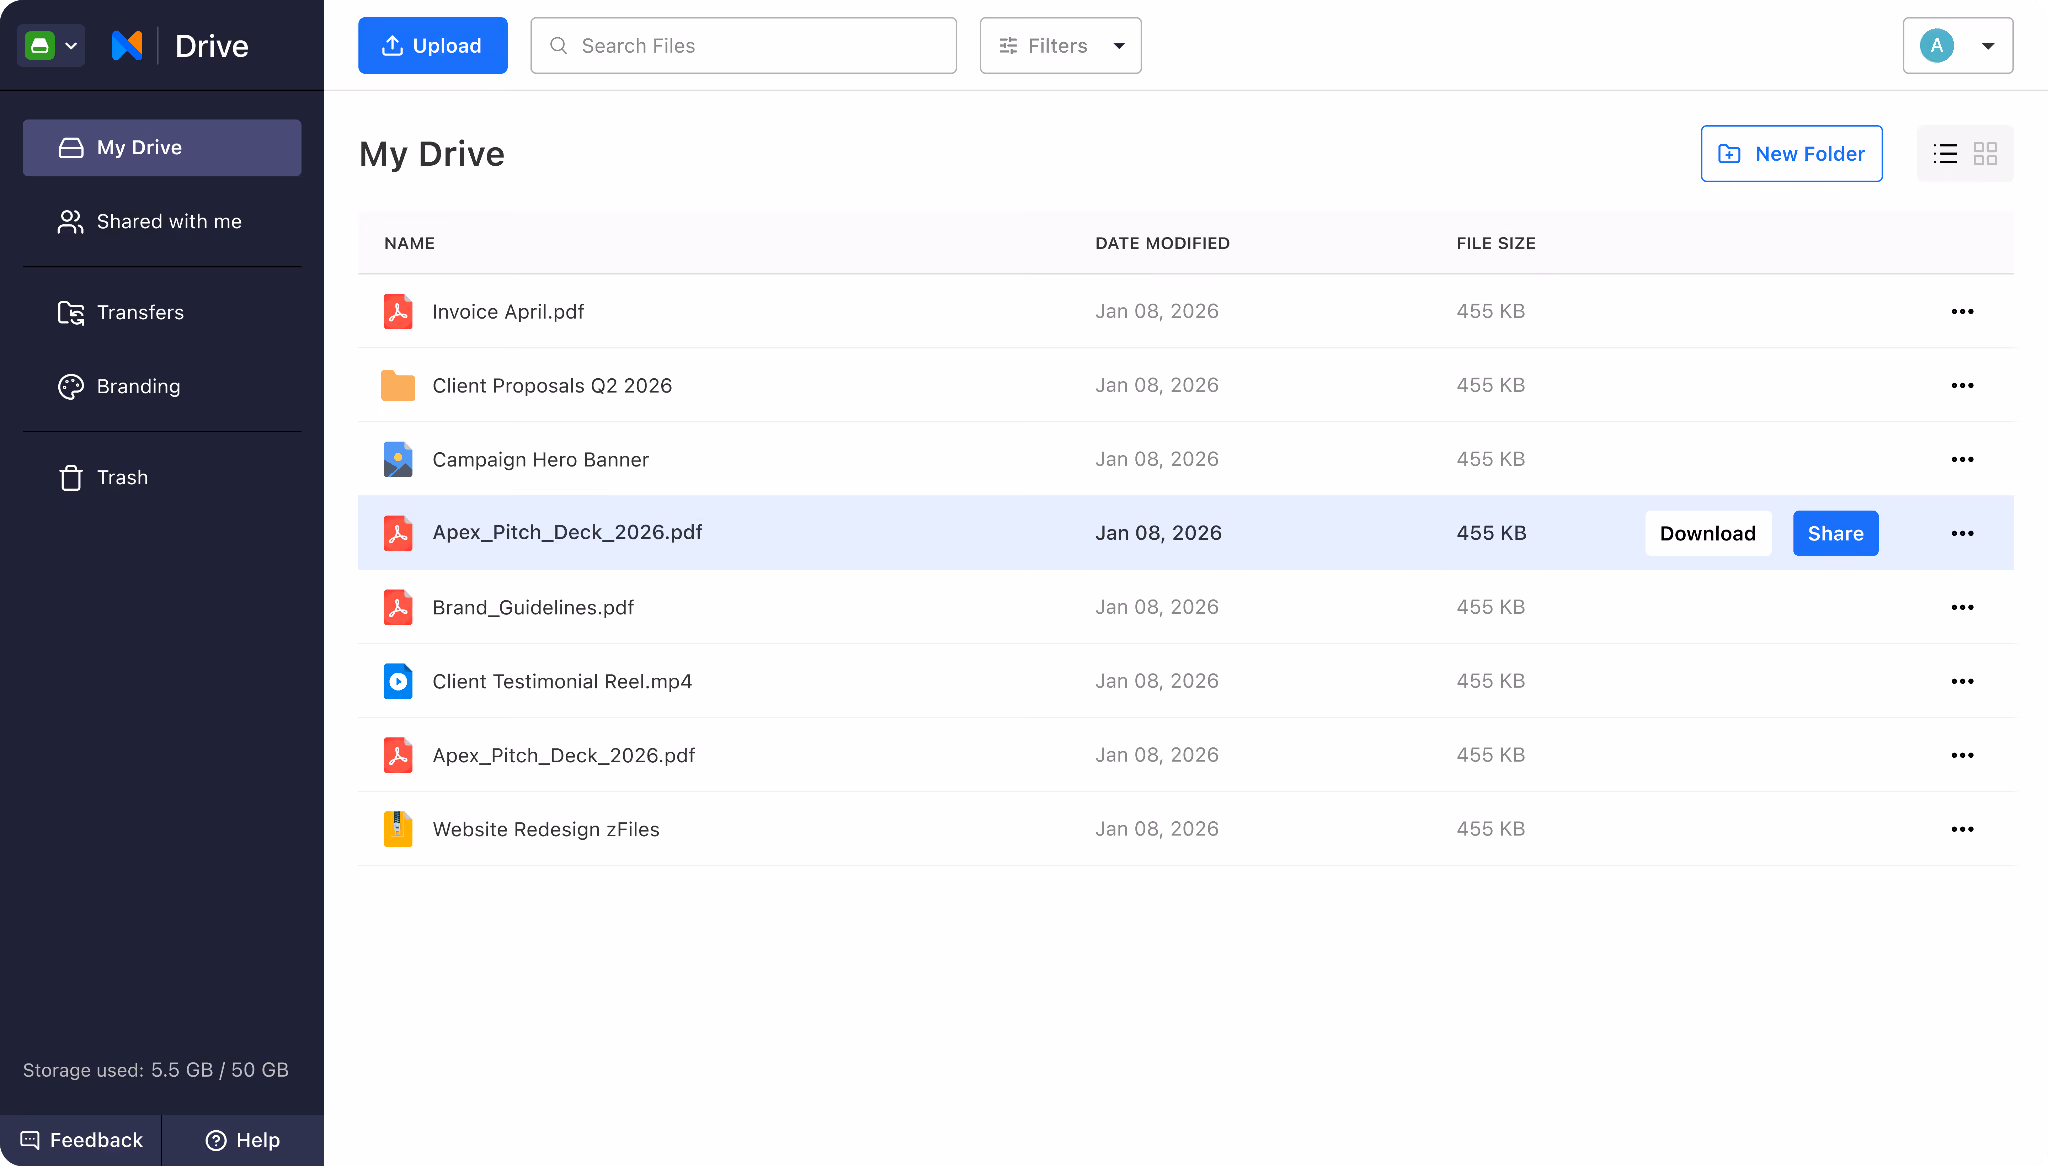Open more options for Client Proposals Q2 2026
The width and height of the screenshot is (2048, 1166).
[1962, 386]
